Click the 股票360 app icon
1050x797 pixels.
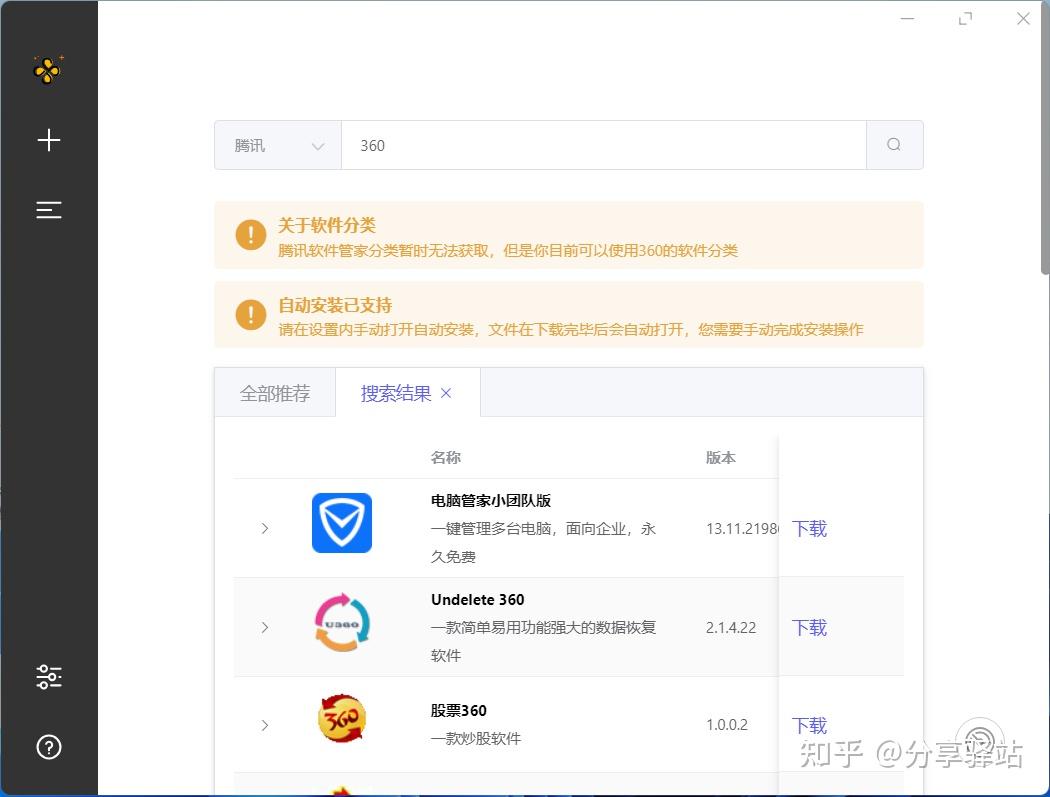pyautogui.click(x=342, y=719)
